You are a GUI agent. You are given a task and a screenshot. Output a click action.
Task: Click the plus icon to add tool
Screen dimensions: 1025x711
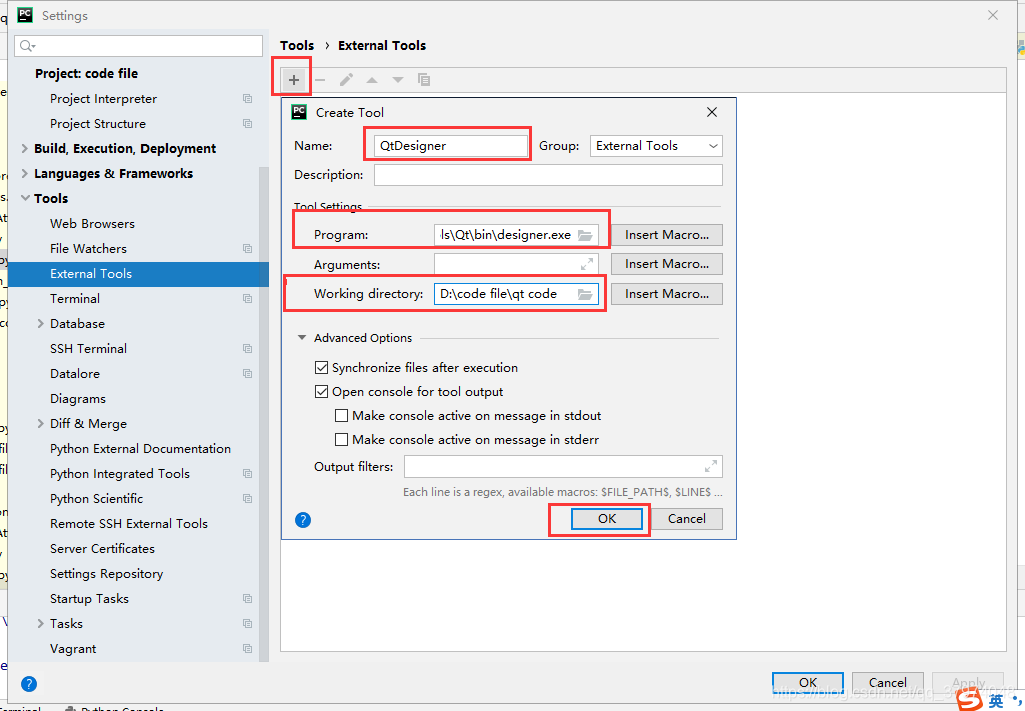294,80
